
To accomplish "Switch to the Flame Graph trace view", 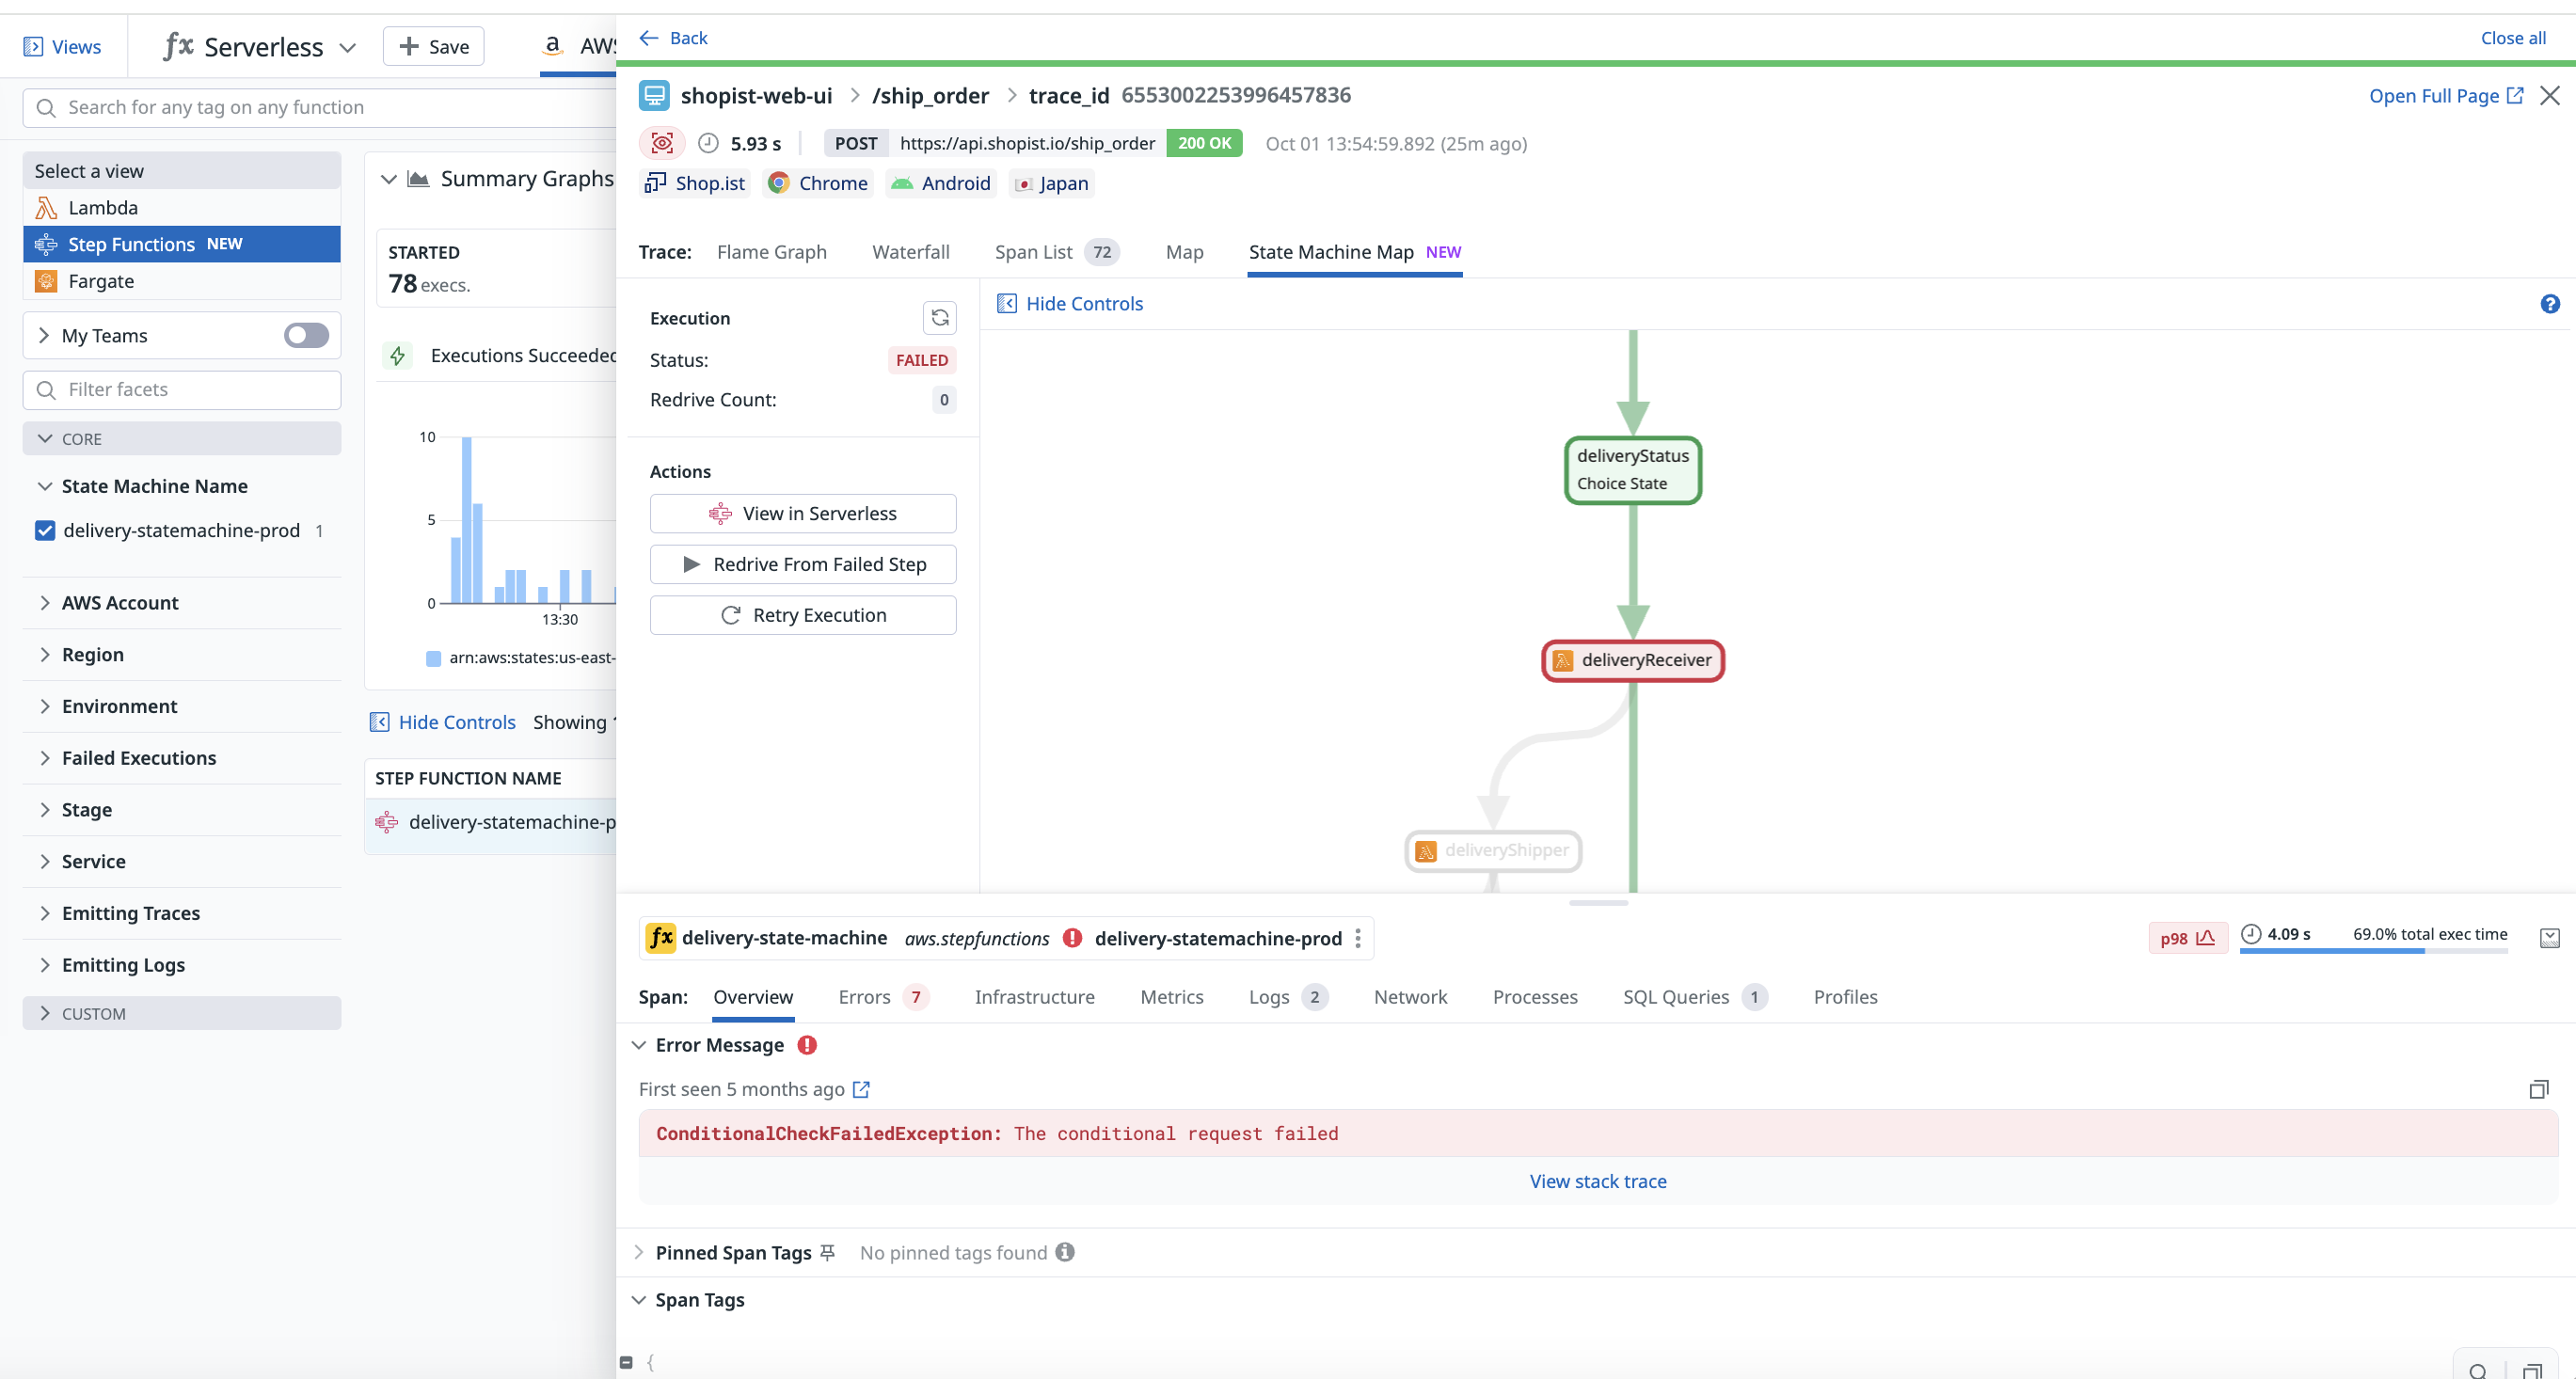I will (x=772, y=252).
